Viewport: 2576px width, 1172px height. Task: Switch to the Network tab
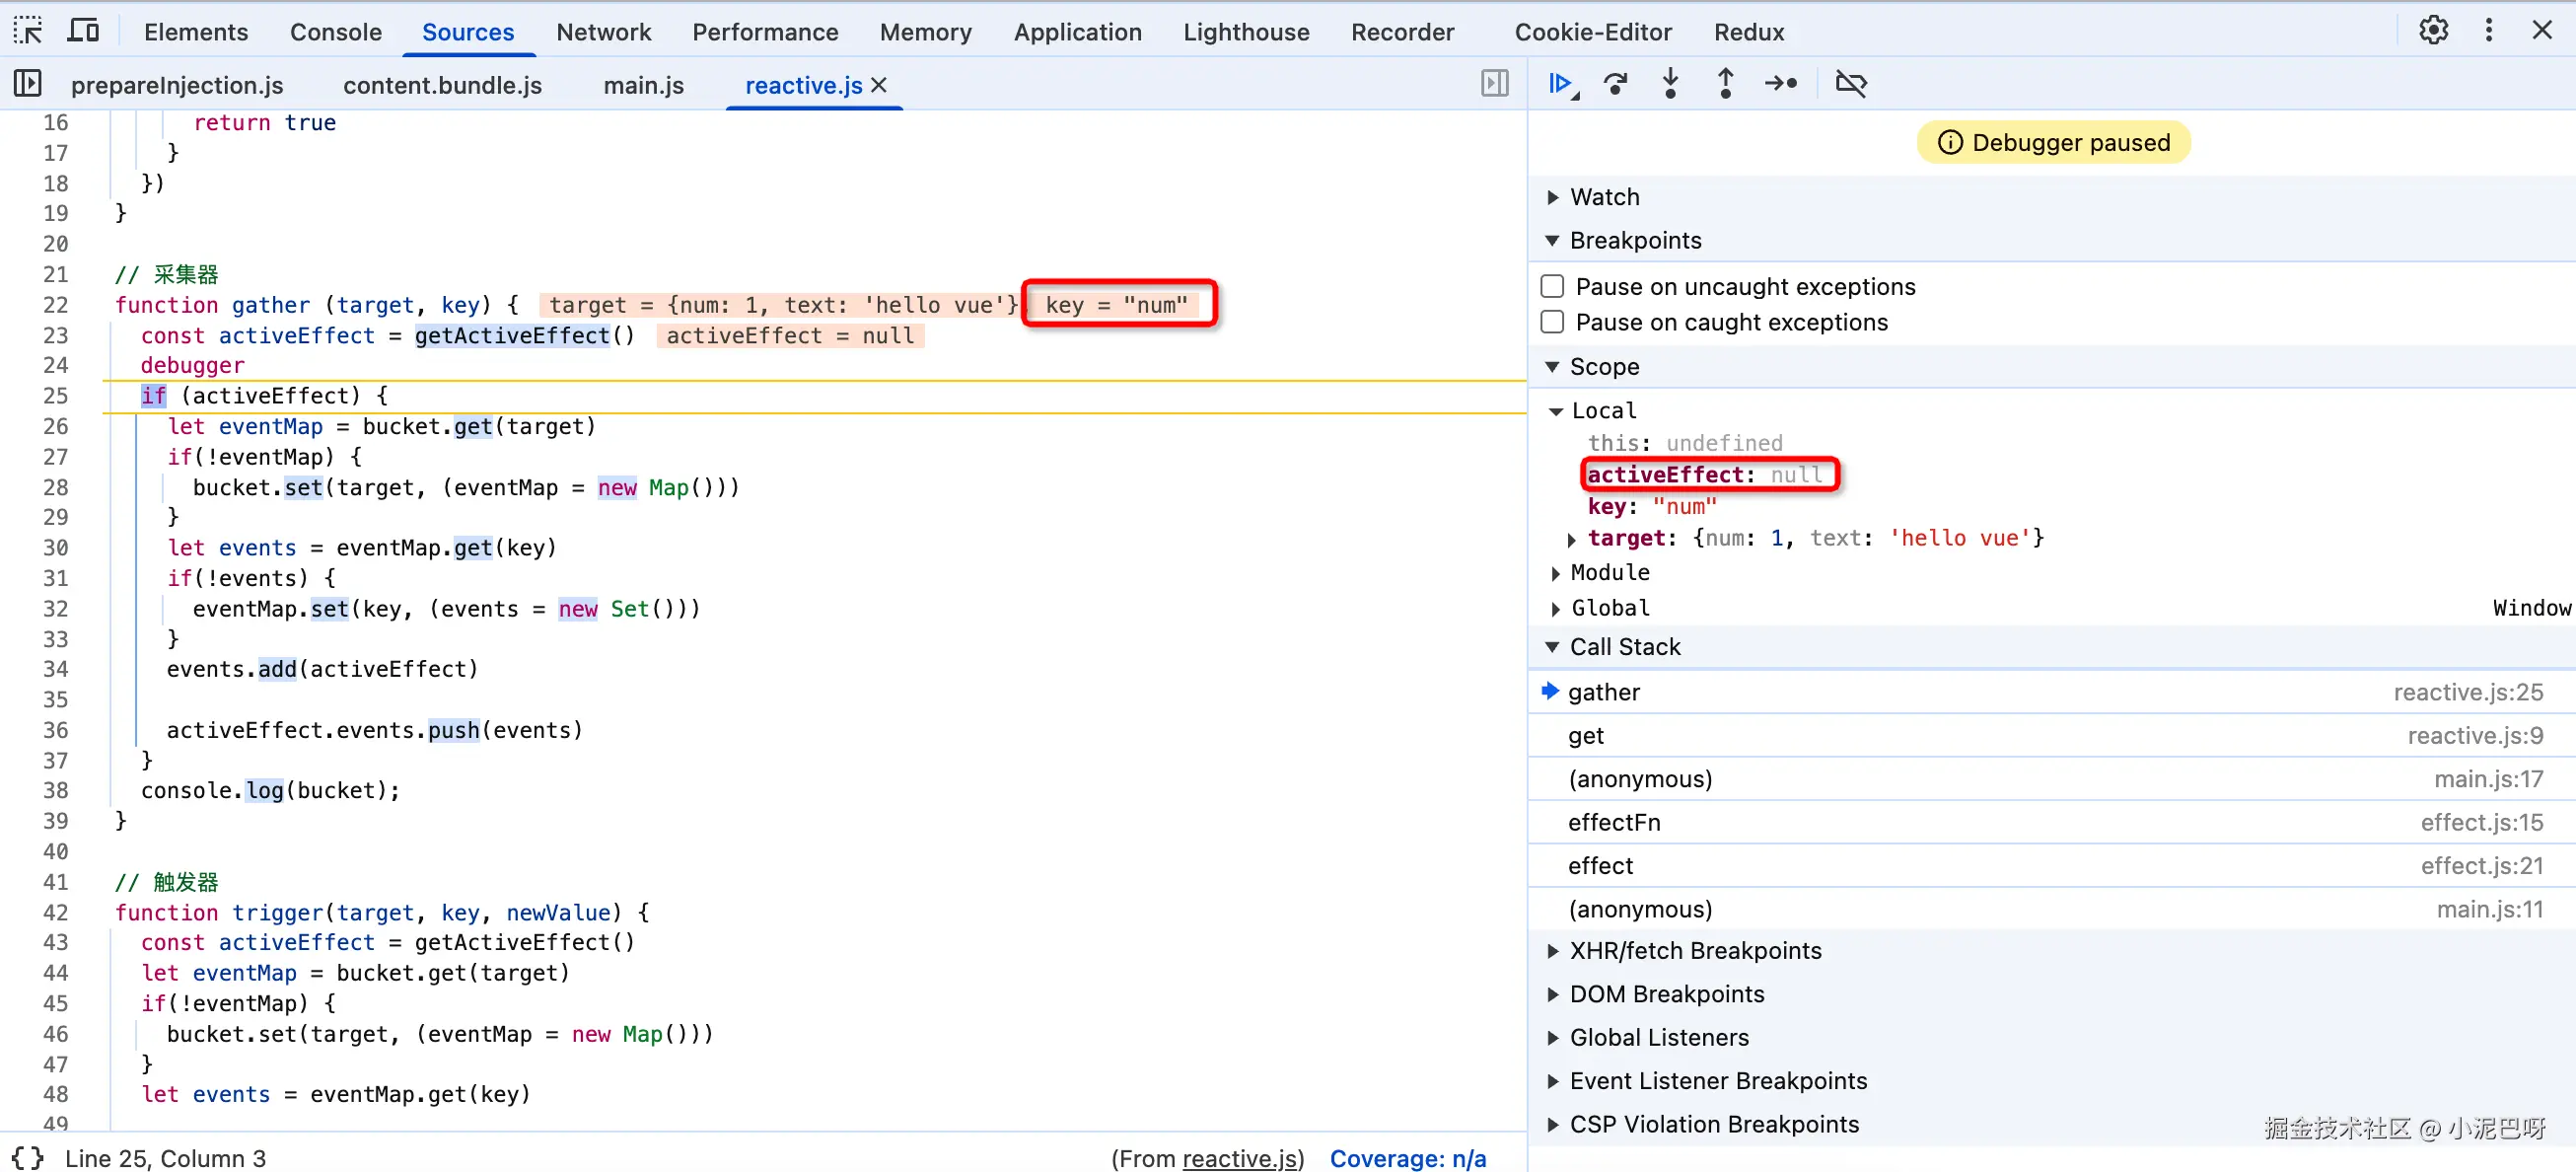coord(603,32)
